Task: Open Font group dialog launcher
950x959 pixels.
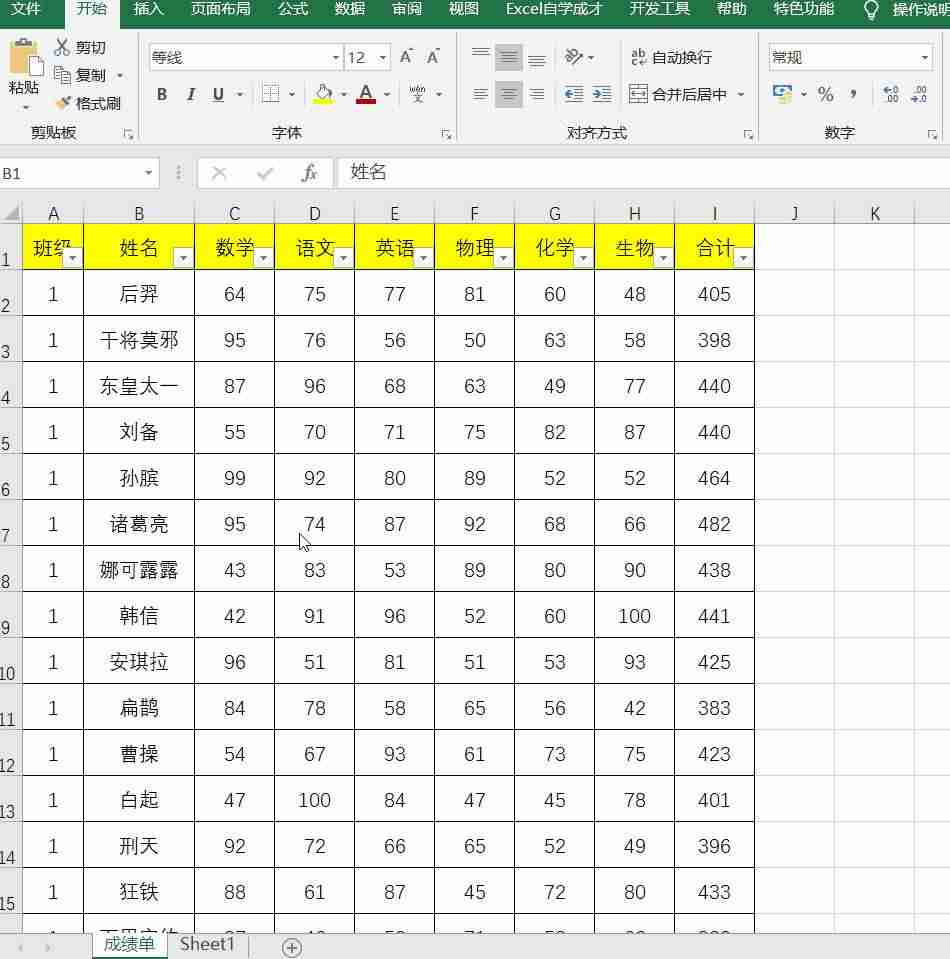Action: (x=446, y=135)
